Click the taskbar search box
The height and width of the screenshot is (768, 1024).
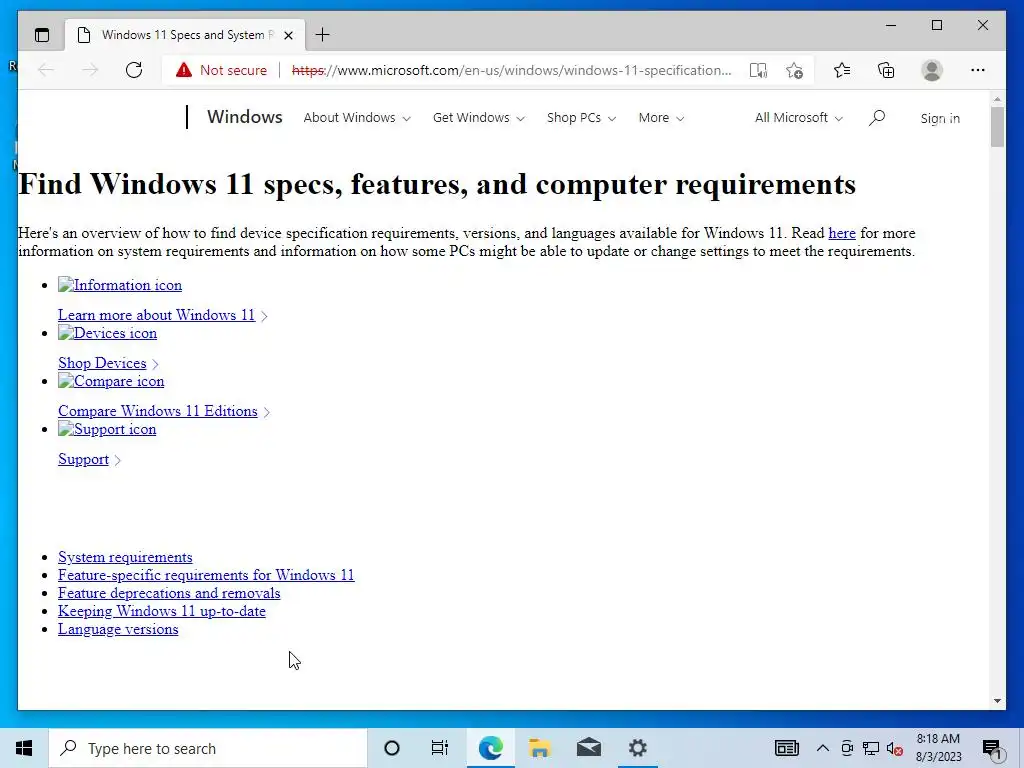coord(208,748)
